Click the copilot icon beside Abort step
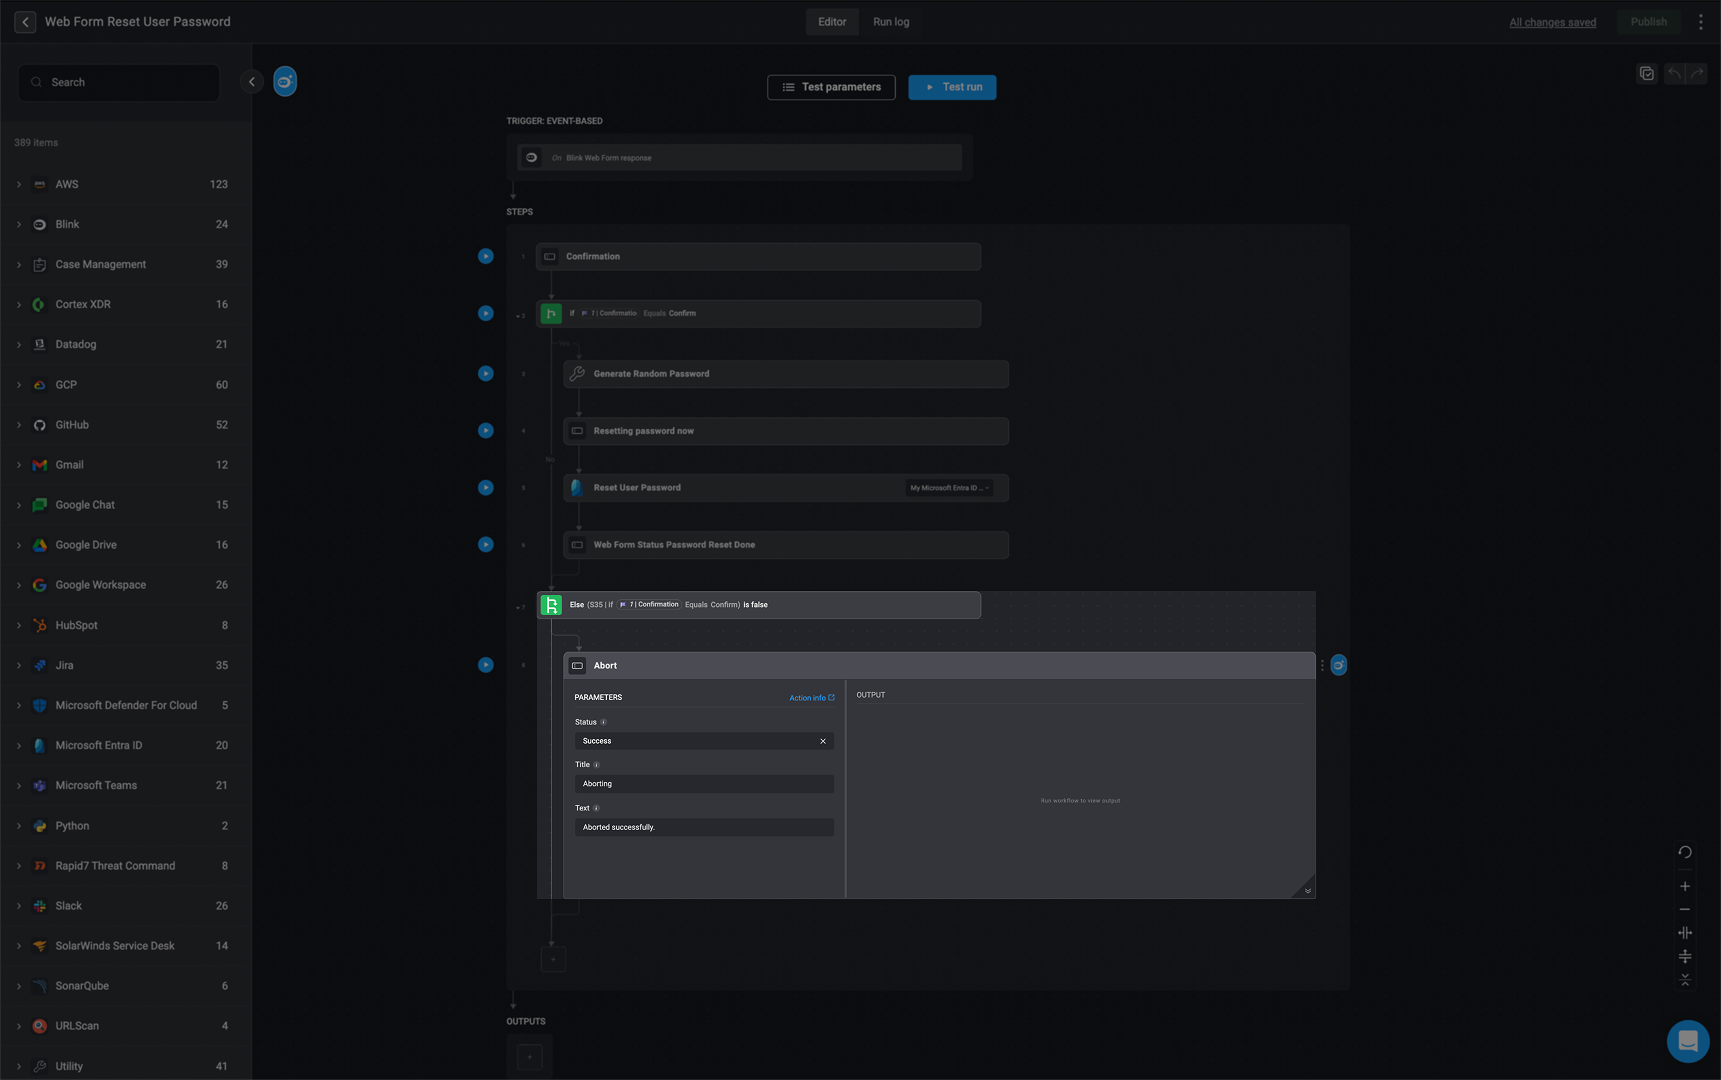This screenshot has height=1080, width=1721. [1339, 665]
